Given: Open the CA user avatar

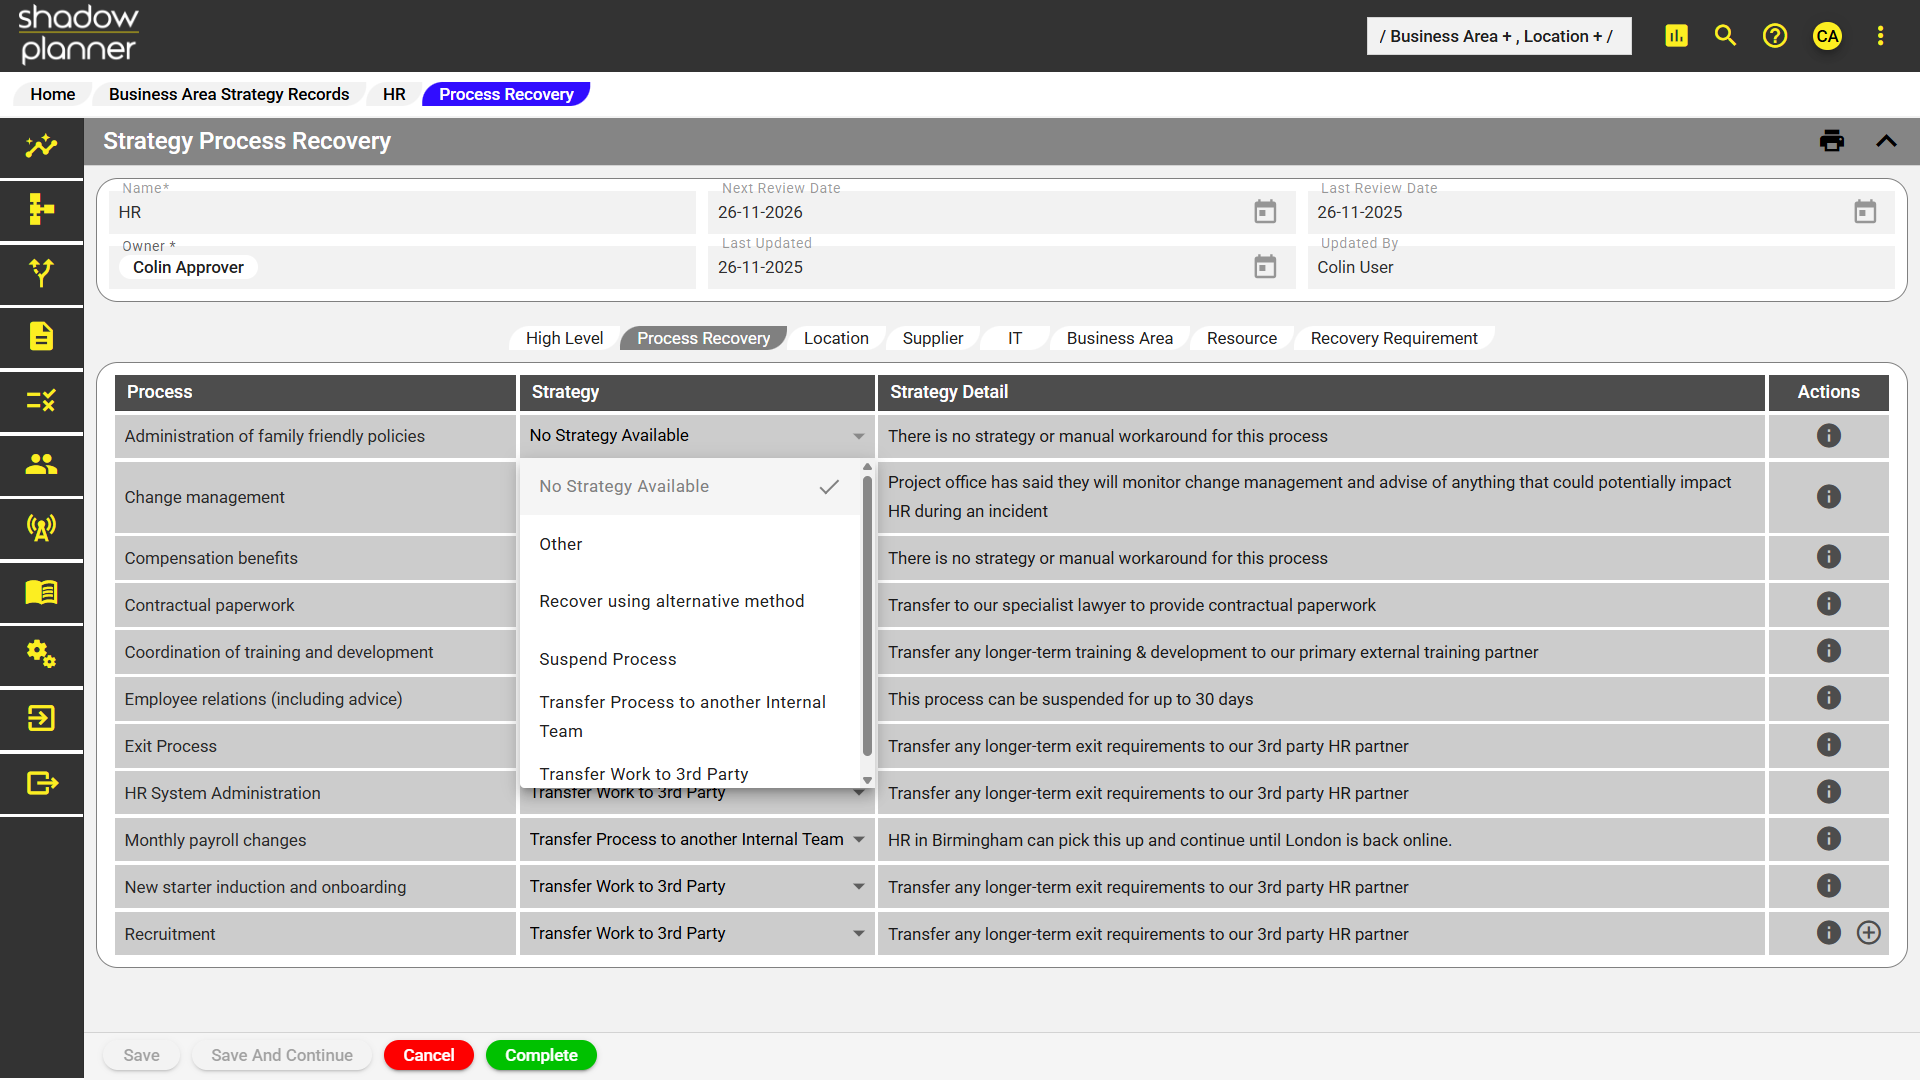Looking at the screenshot, I should click(1827, 36).
